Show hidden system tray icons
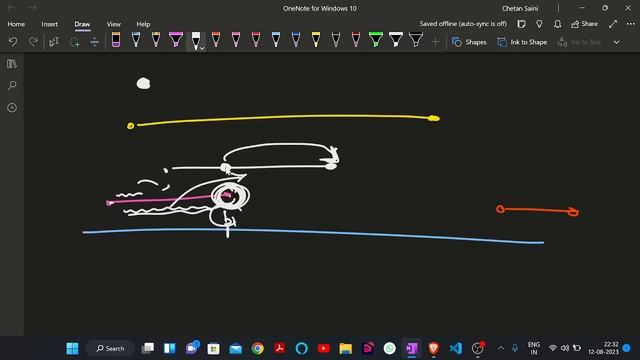Image resolution: width=640 pixels, height=360 pixels. tap(500, 348)
